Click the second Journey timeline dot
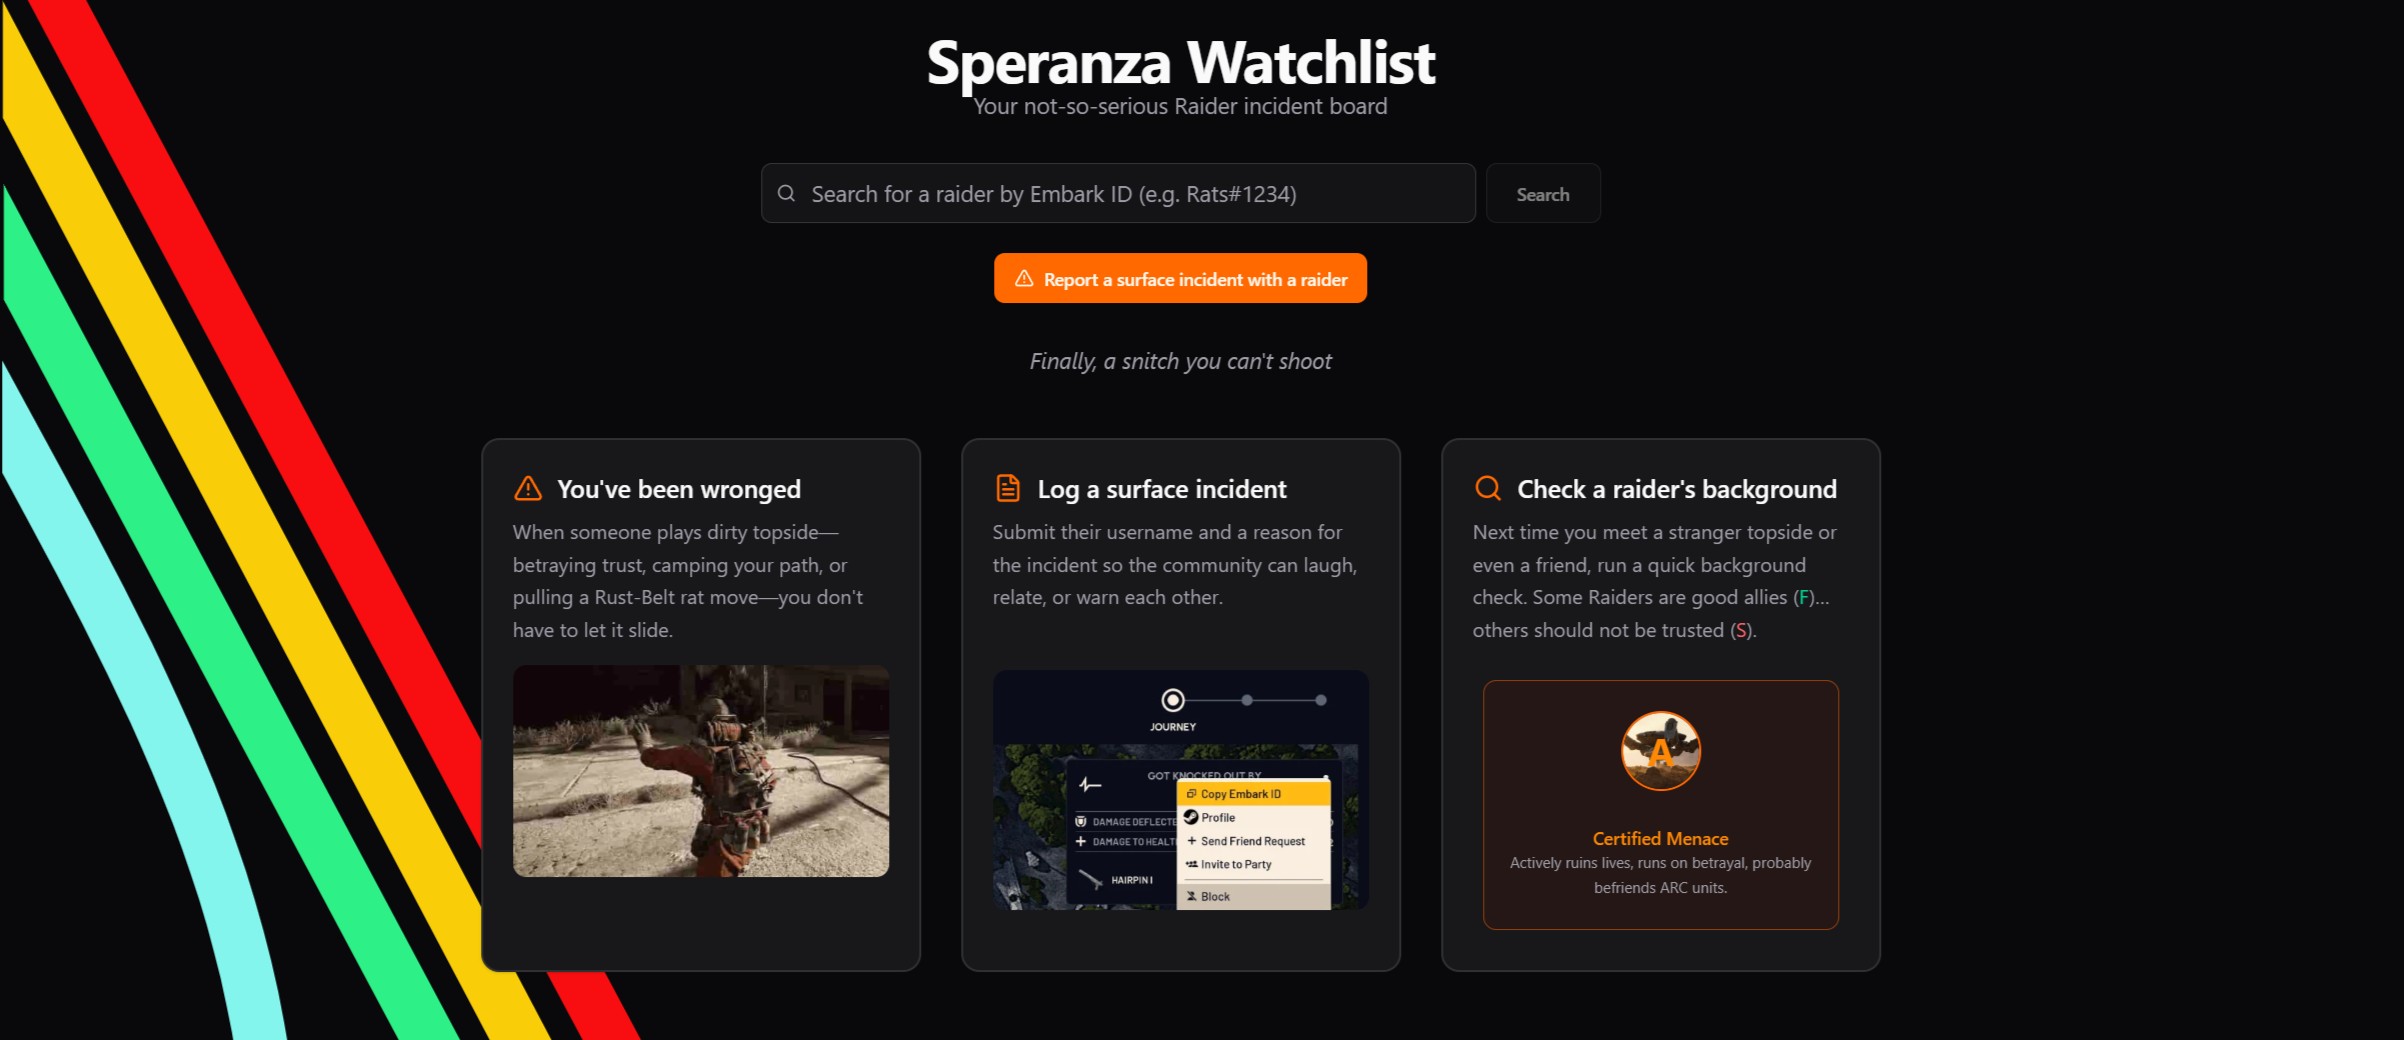This screenshot has width=2404, height=1040. click(x=1247, y=700)
